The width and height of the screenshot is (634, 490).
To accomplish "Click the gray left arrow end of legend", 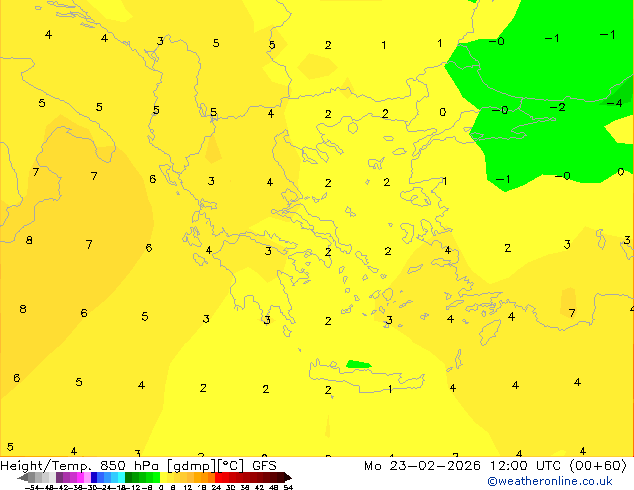I will 23,477.
